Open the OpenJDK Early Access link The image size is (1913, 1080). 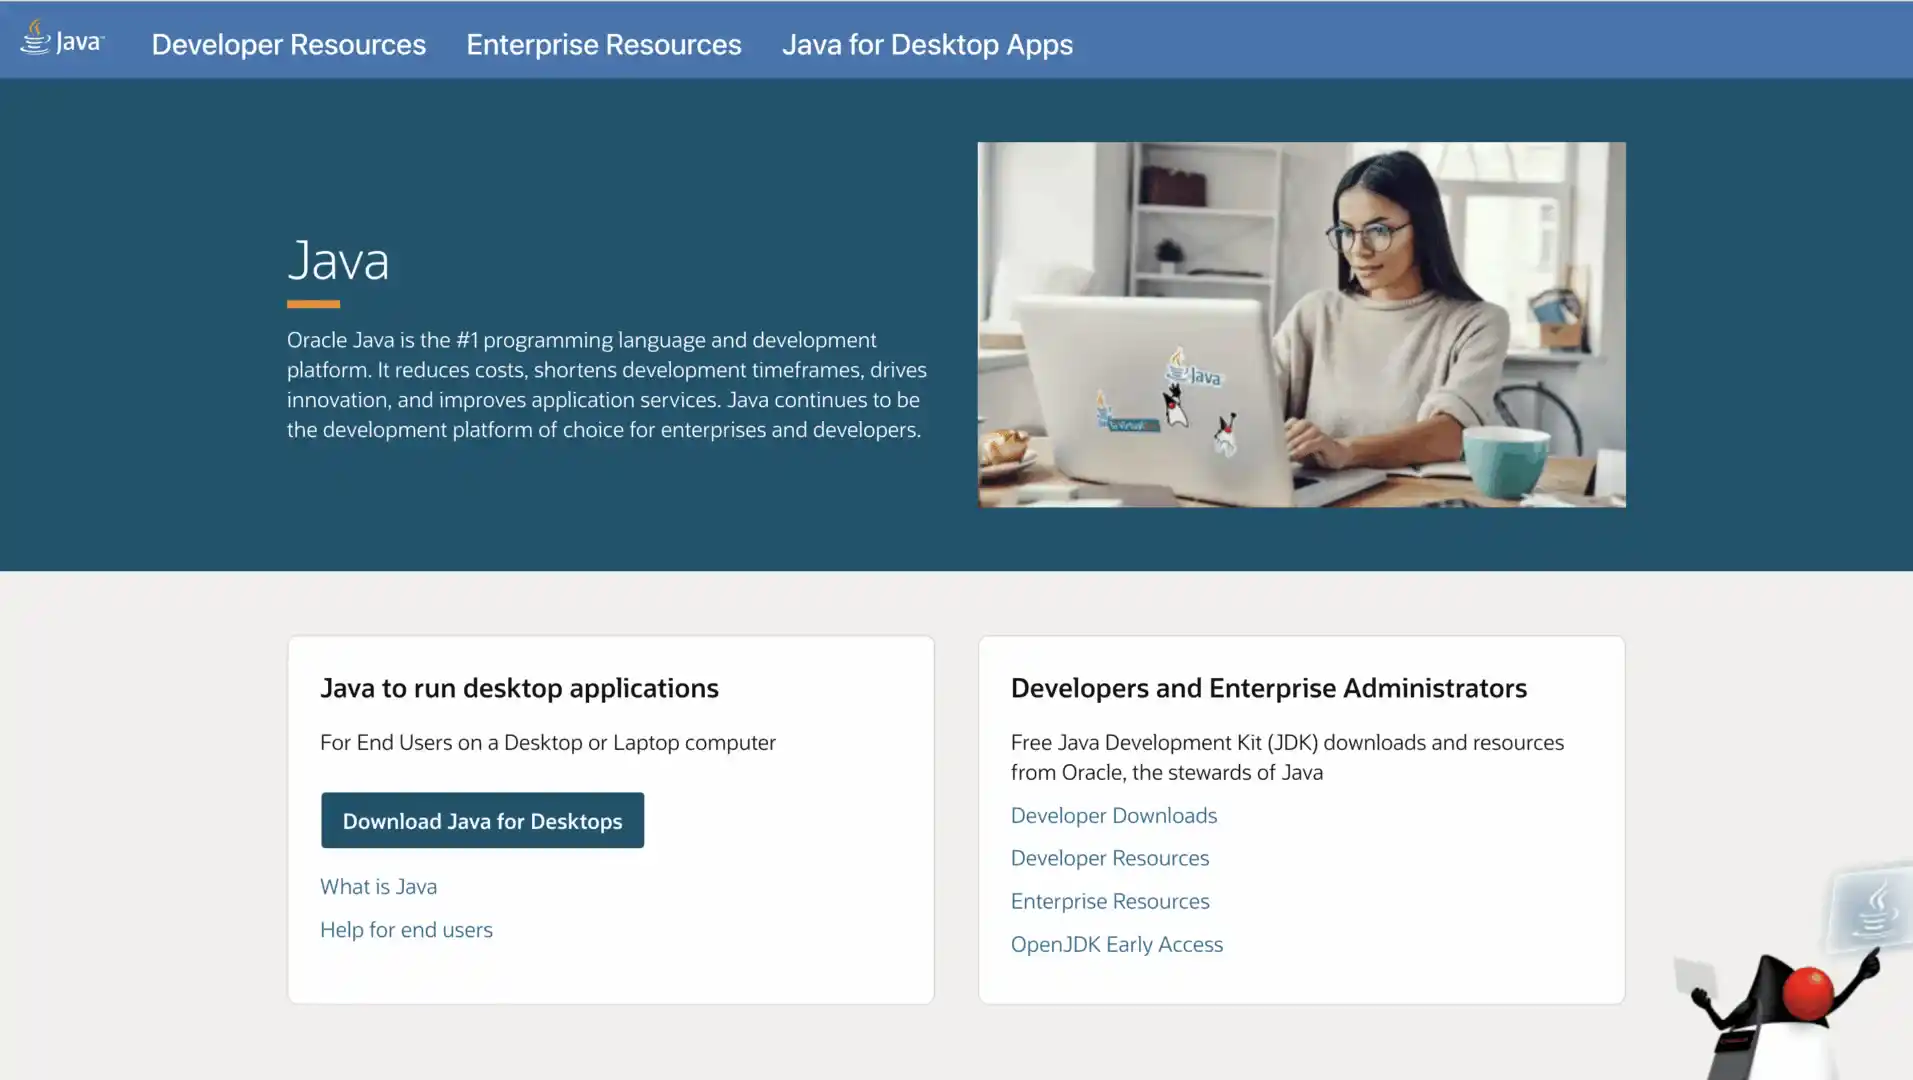tap(1116, 944)
